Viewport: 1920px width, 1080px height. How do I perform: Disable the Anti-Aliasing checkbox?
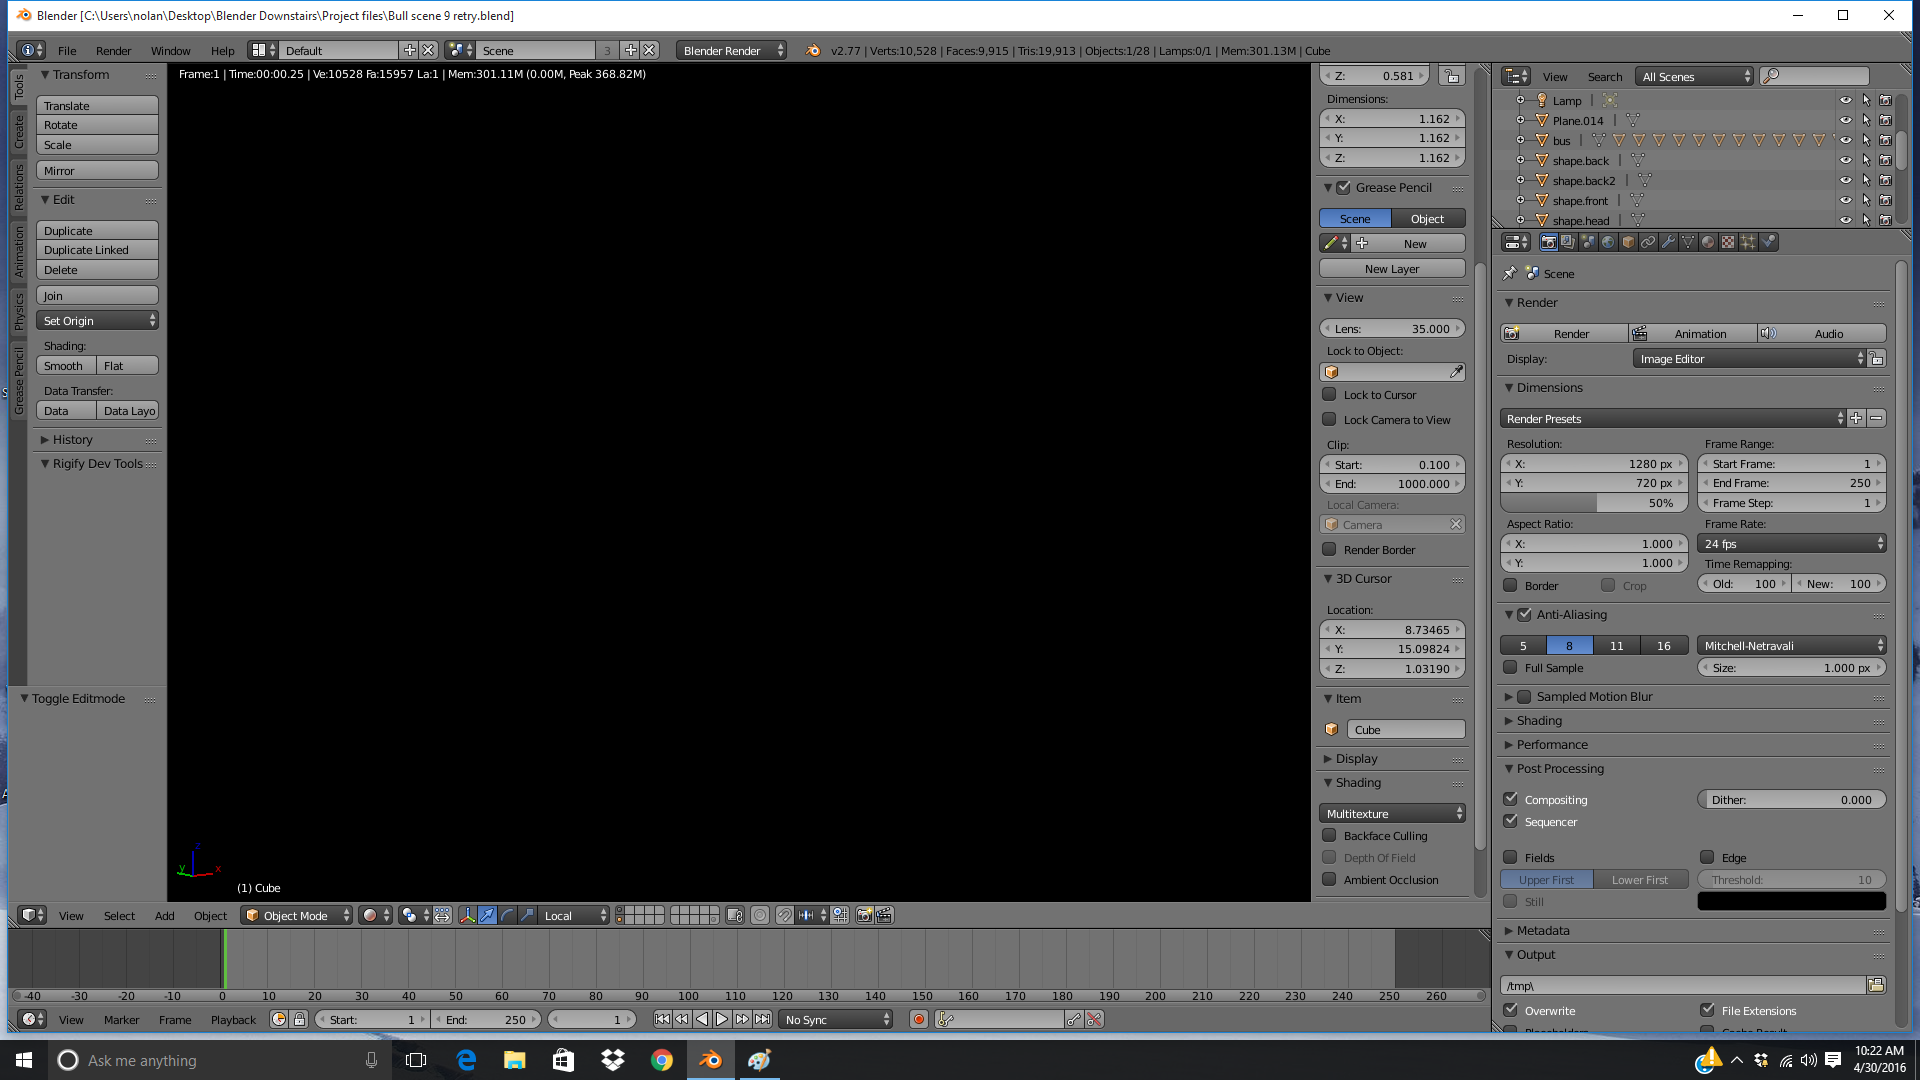1524,614
